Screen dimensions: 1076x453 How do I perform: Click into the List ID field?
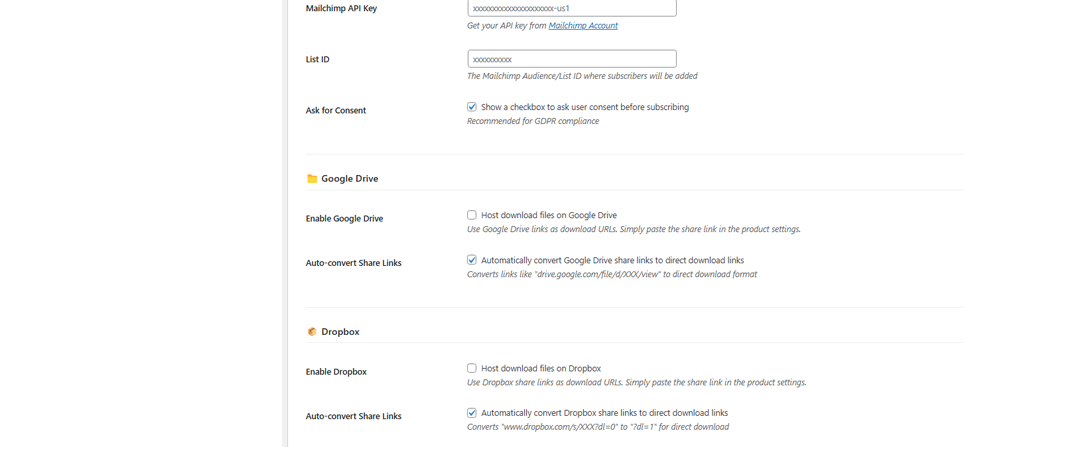point(571,59)
